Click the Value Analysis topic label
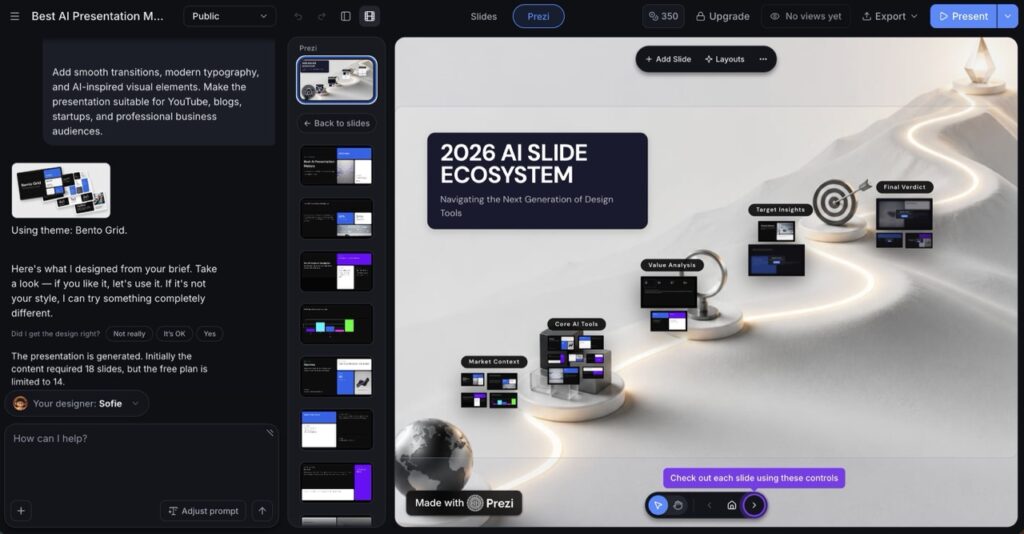The image size is (1024, 534). (672, 265)
